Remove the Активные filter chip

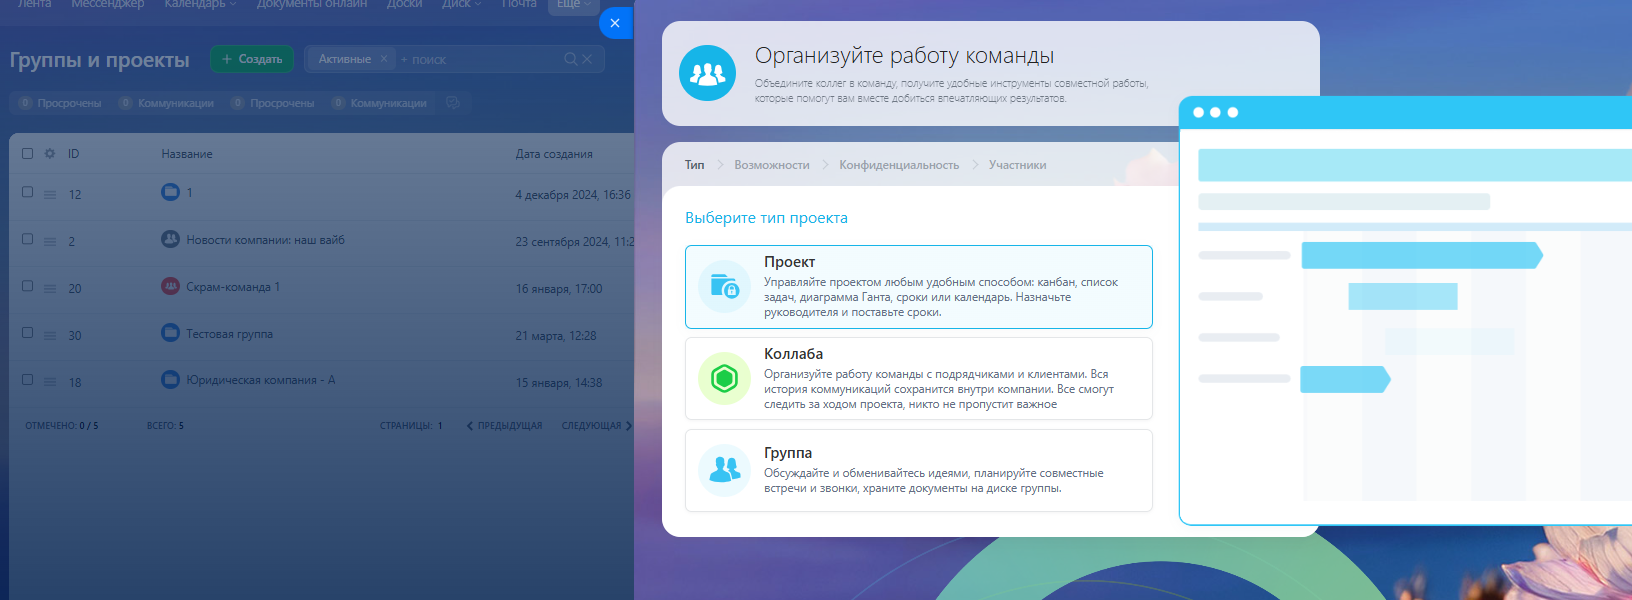pyautogui.click(x=383, y=59)
